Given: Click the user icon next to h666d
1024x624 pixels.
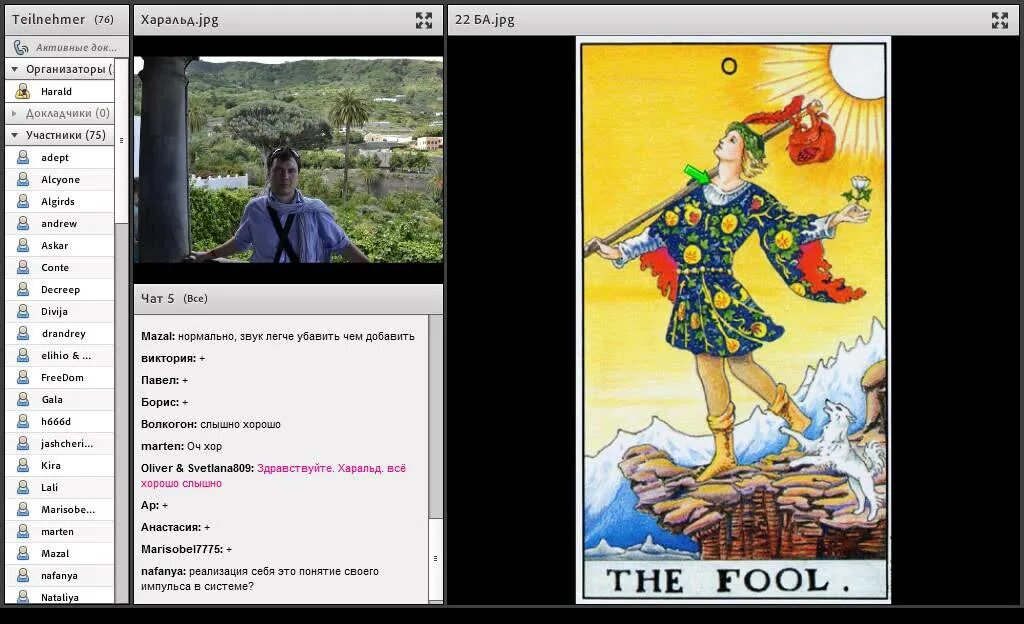Looking at the screenshot, I should (23, 422).
